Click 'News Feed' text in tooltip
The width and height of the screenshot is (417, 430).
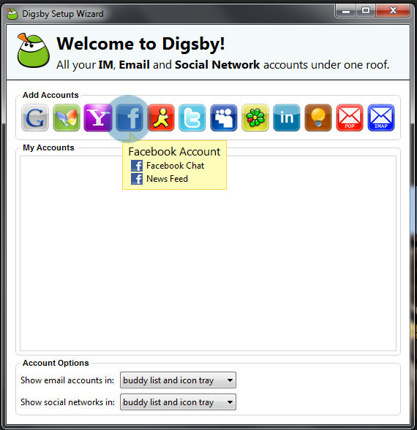tap(167, 179)
